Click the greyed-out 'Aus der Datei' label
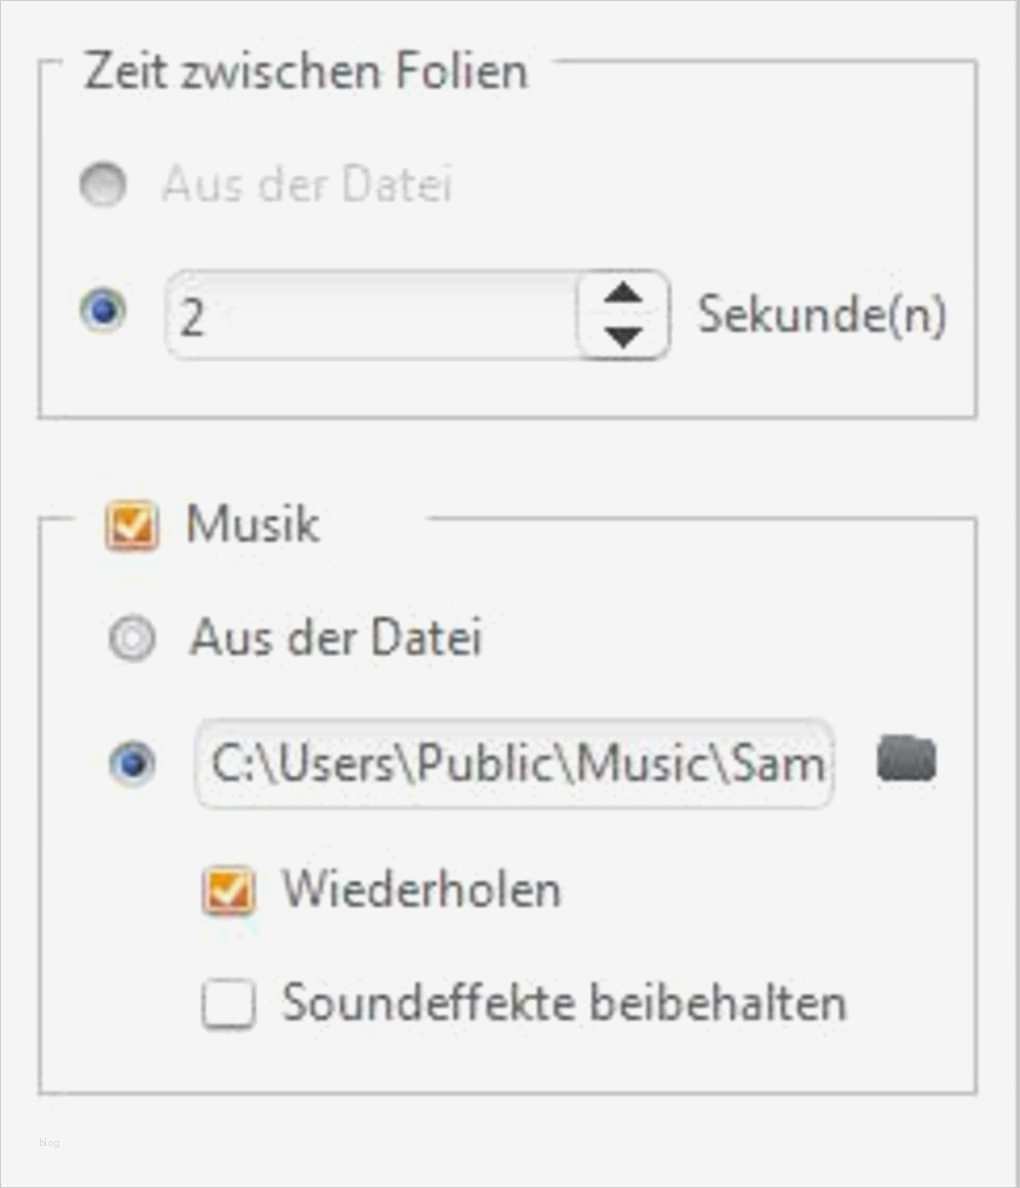Viewport: 1020px width, 1188px height. (x=307, y=185)
